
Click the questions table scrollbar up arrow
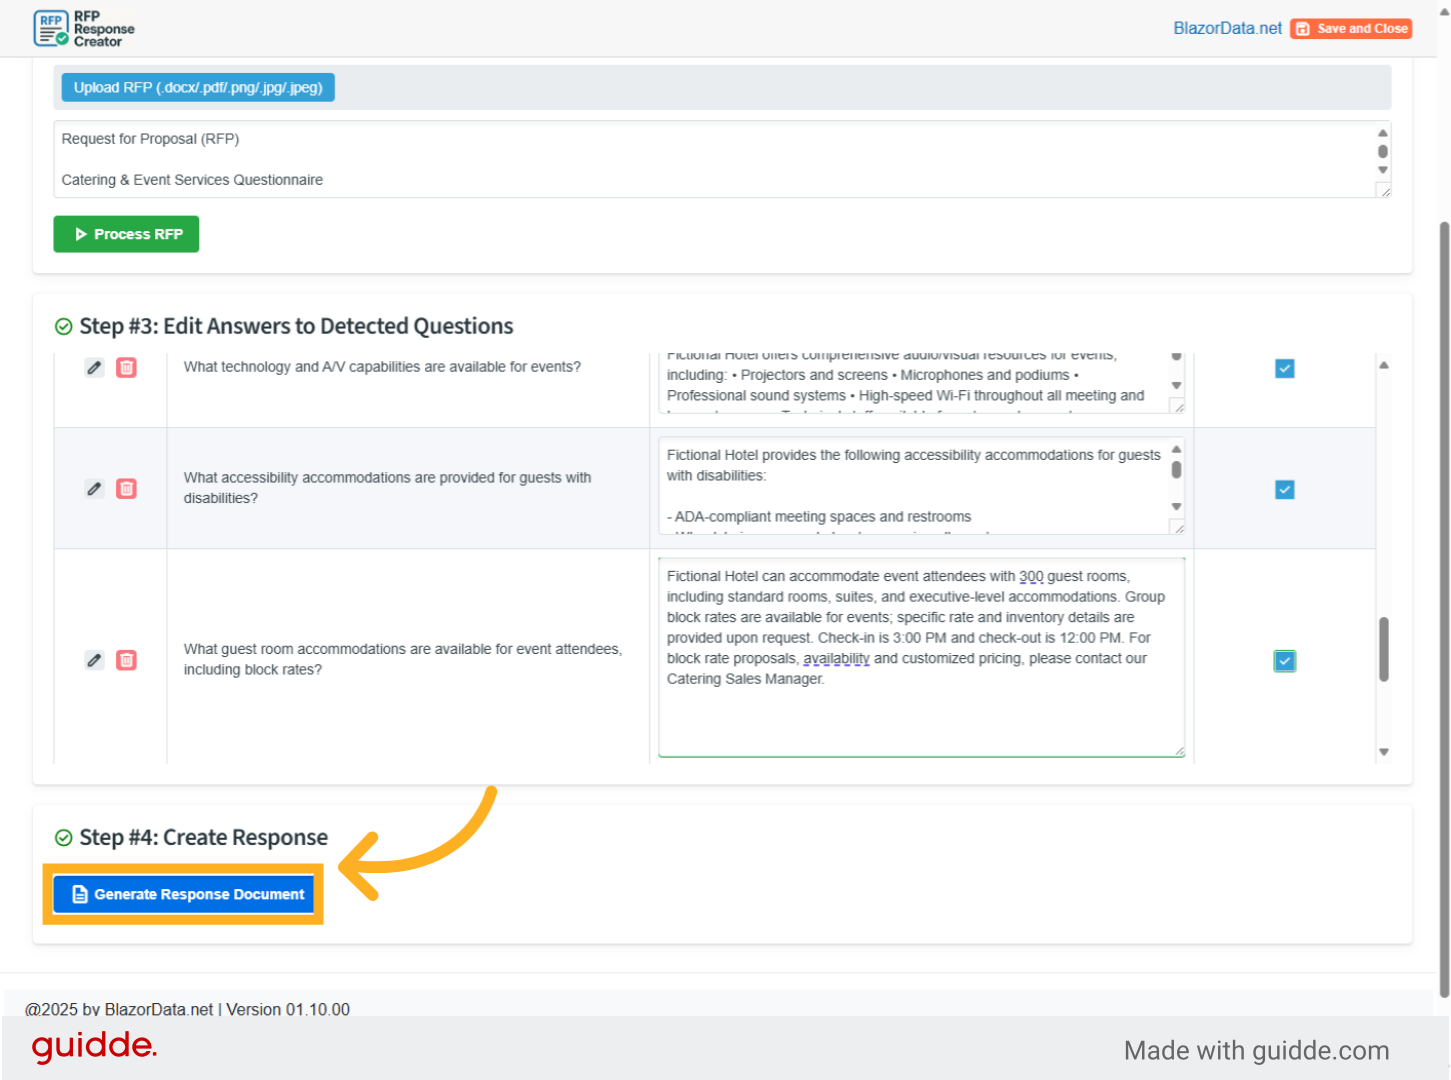tap(1384, 365)
